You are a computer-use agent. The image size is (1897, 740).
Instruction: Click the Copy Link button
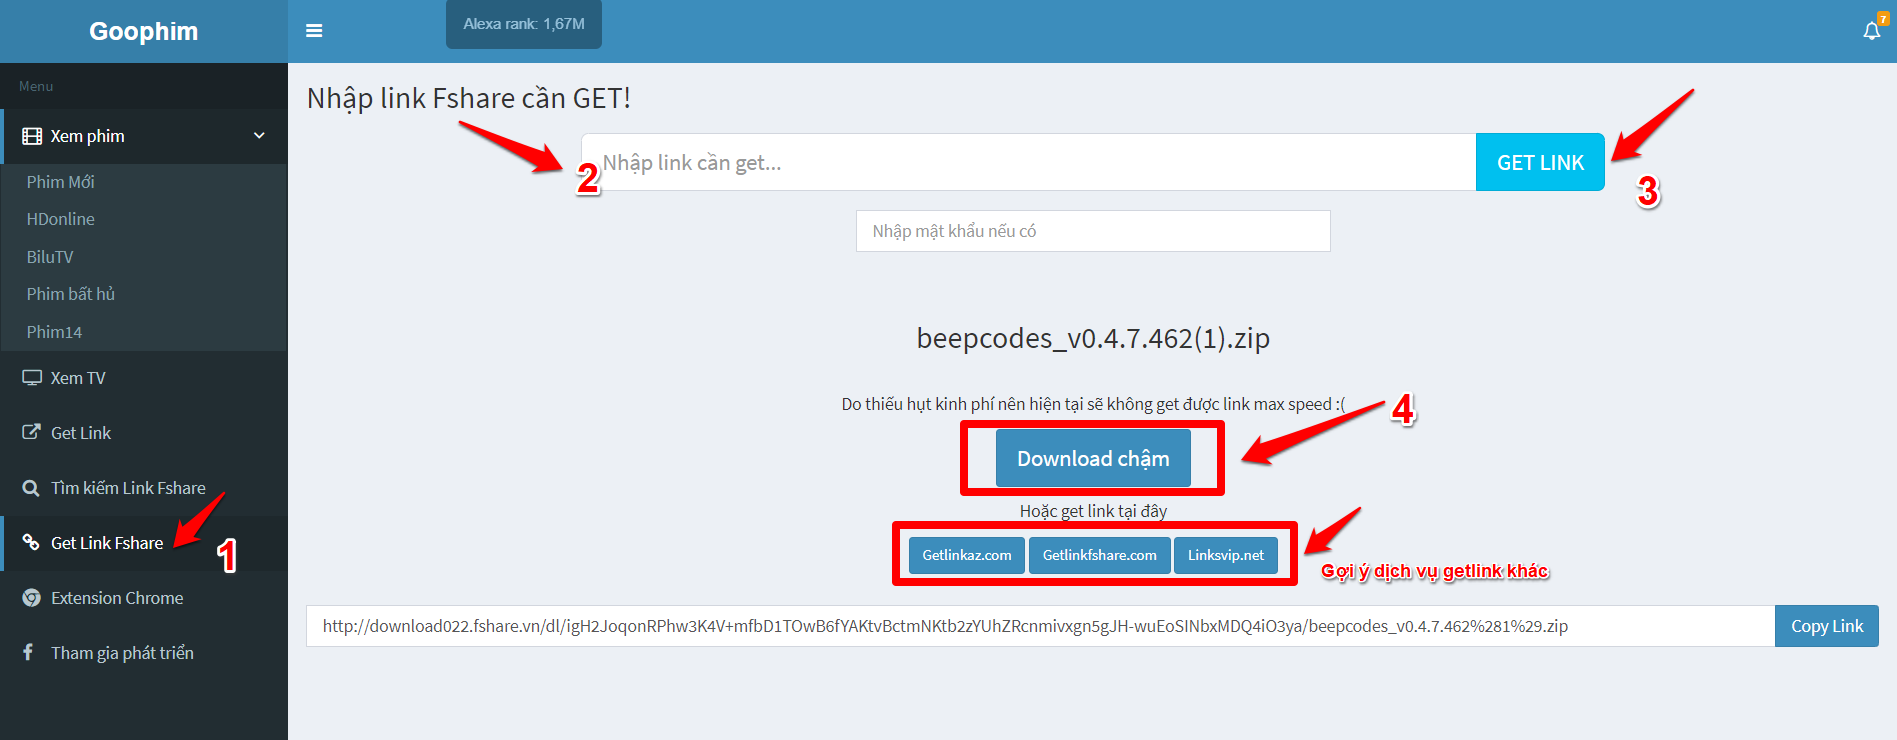coord(1827,626)
